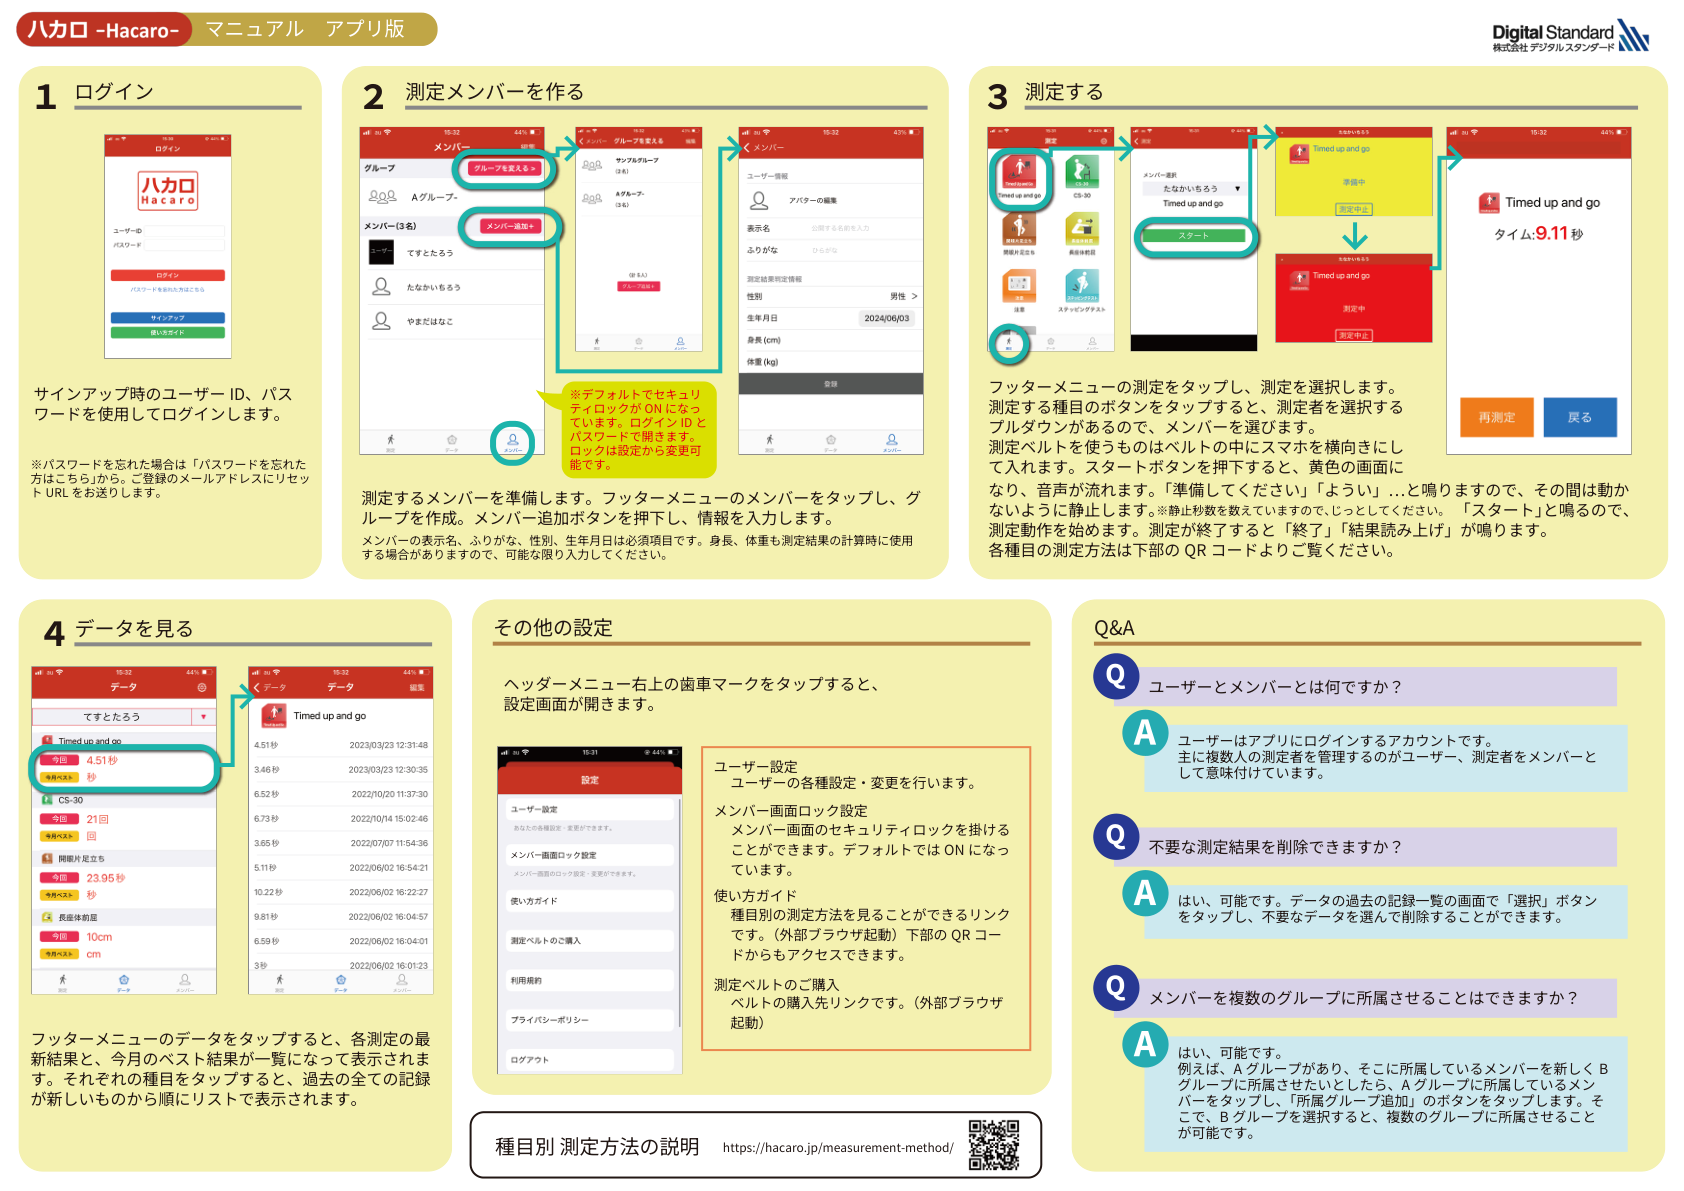
Task: Open settings via gear icon on データ summary header
Action: pos(202,688)
